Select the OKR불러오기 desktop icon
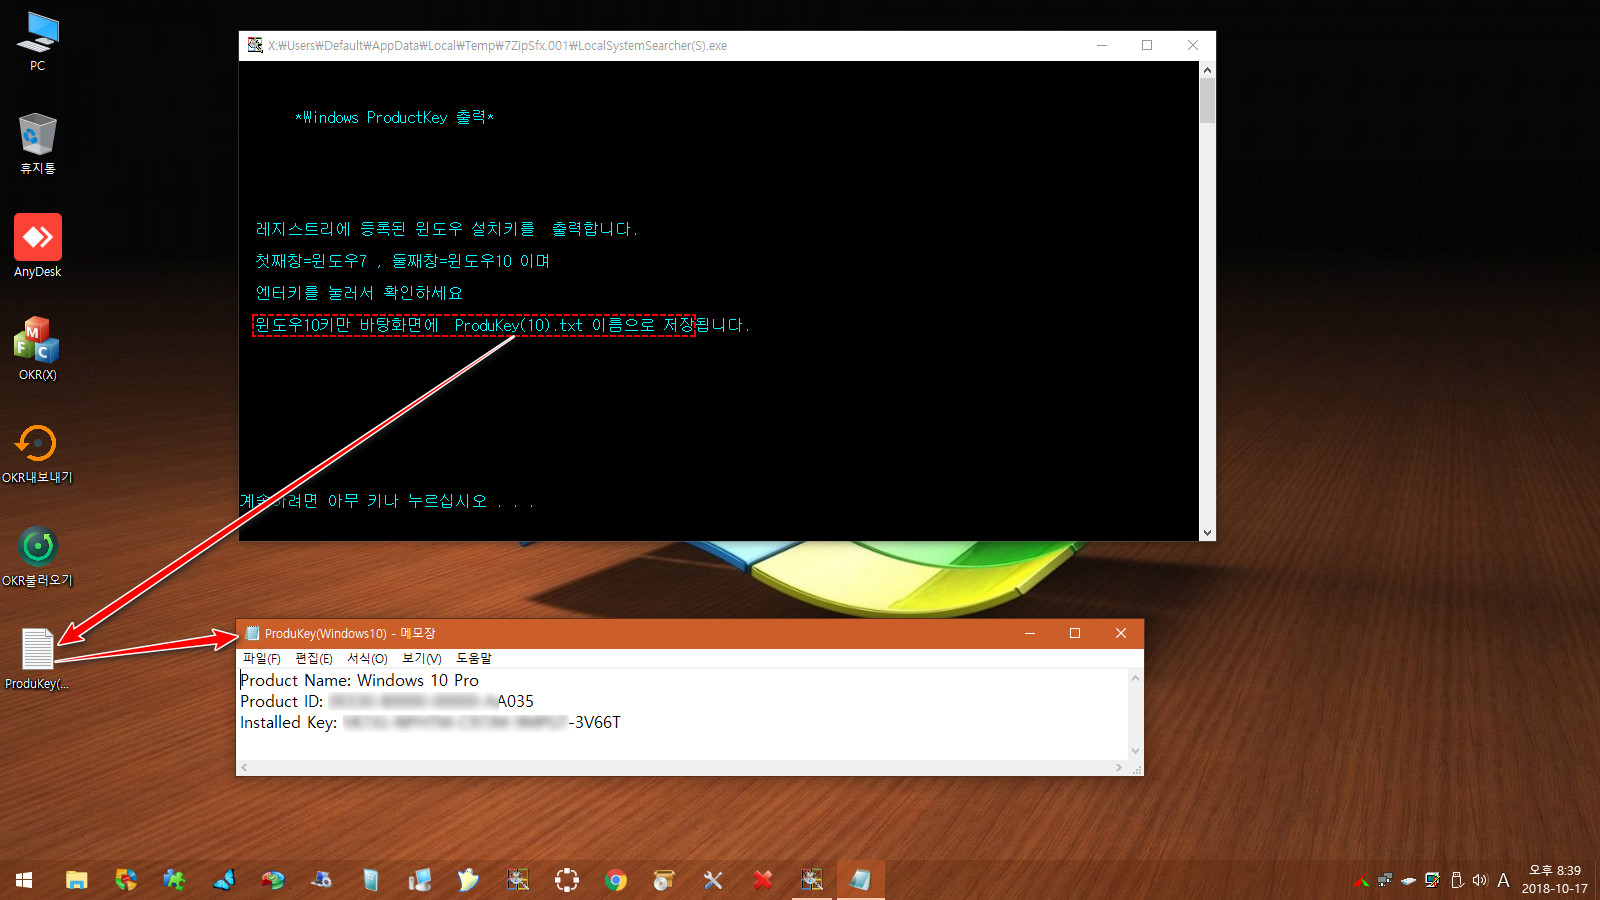Screen dimensions: 1600x900 (37, 556)
